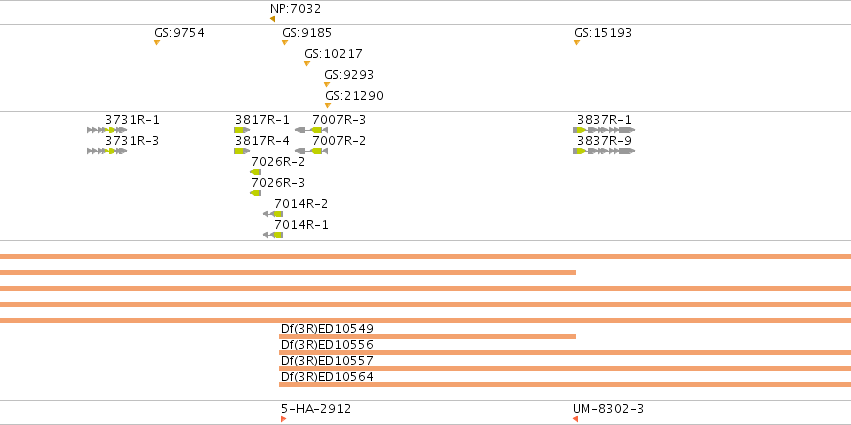Click the 3817R-1 text label
This screenshot has height=425, width=851.
[262, 120]
